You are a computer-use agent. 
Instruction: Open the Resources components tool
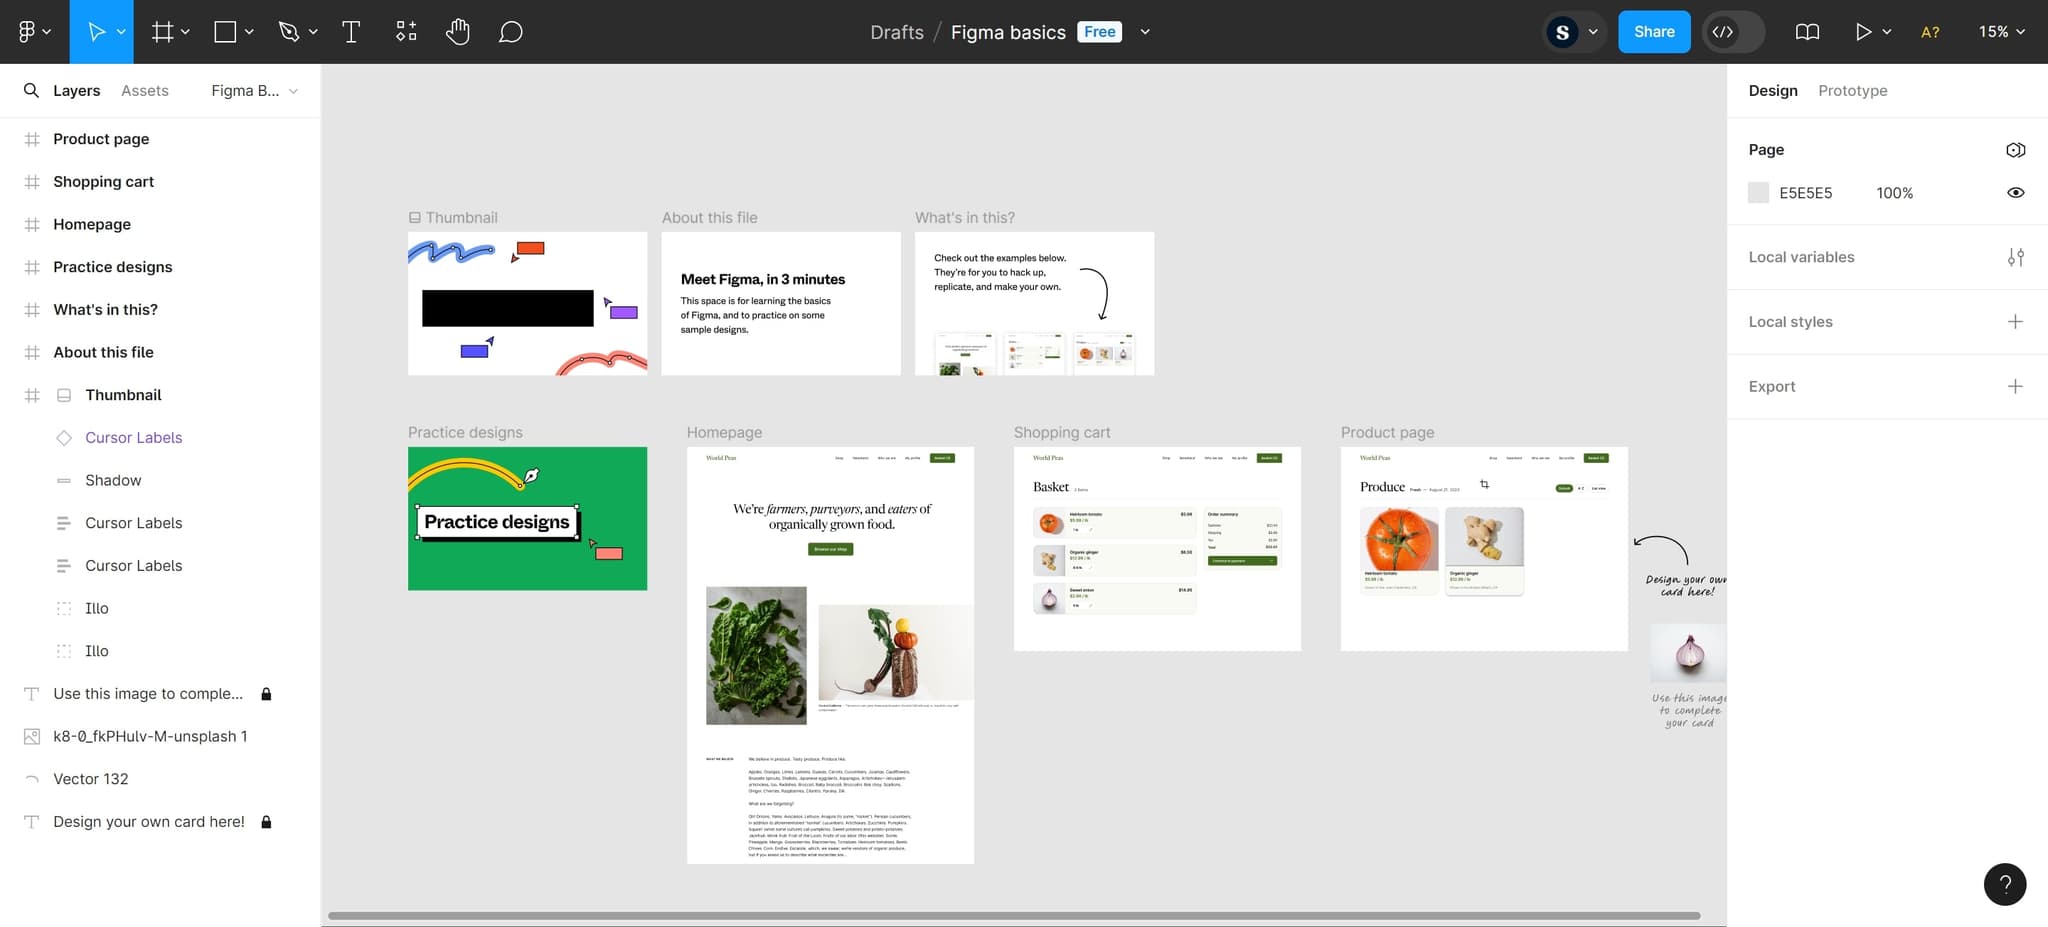pyautogui.click(x=406, y=32)
